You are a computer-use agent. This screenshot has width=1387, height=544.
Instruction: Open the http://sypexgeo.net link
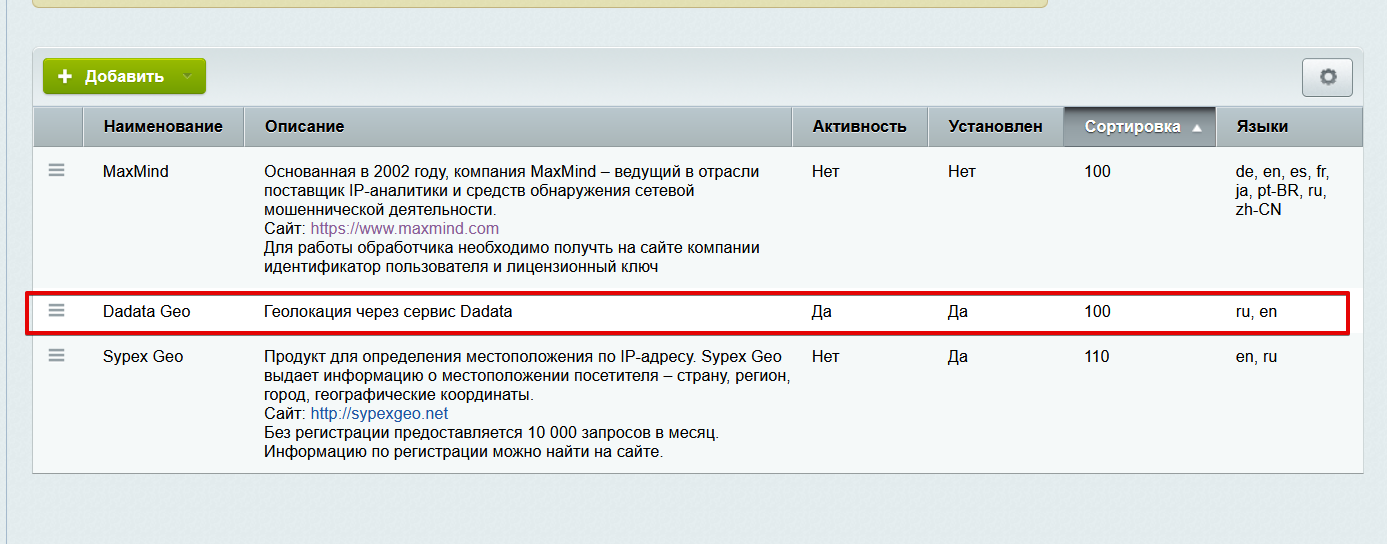click(379, 414)
